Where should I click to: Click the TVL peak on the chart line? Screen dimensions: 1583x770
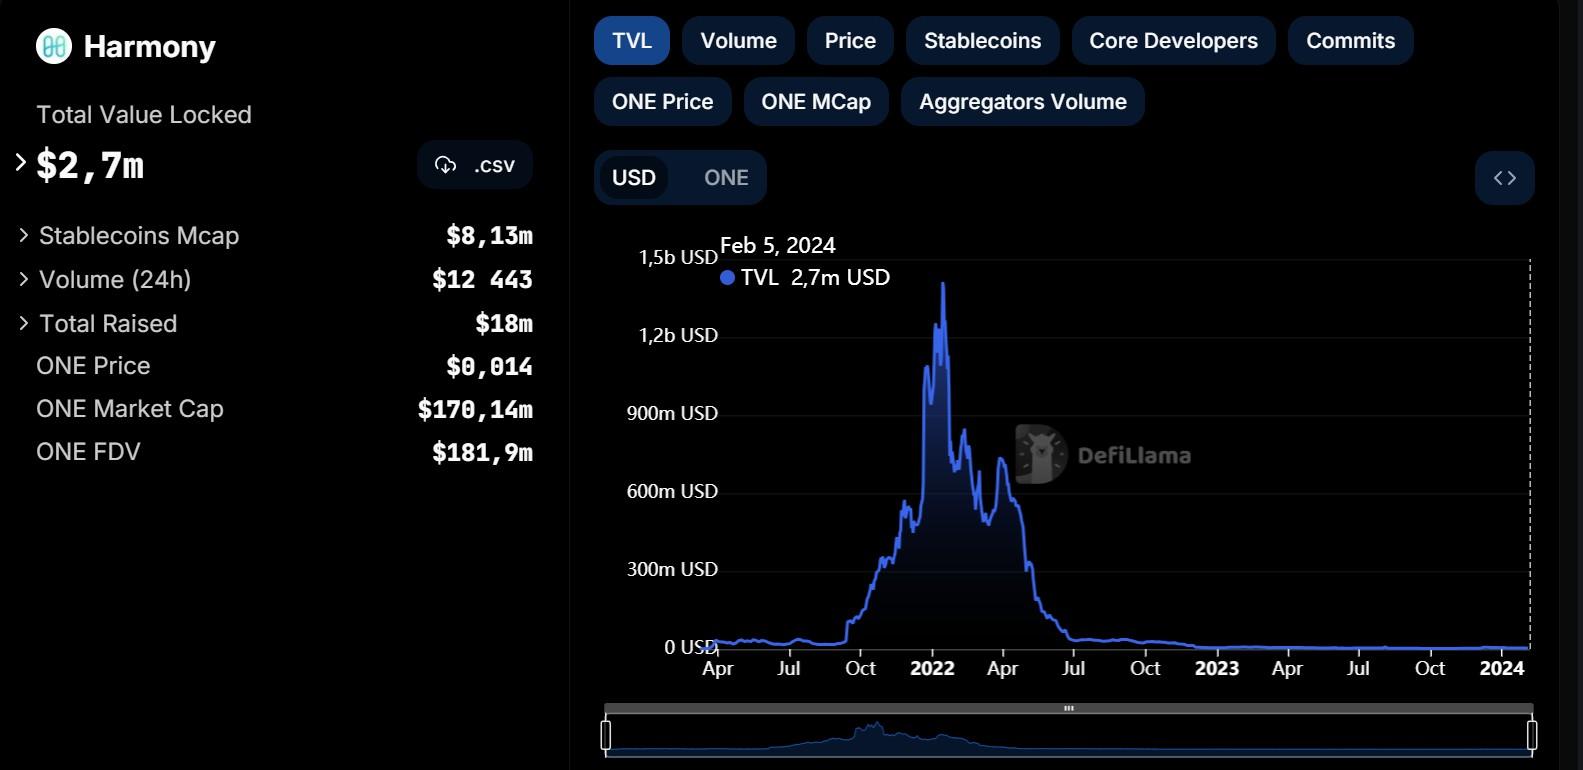(x=943, y=285)
